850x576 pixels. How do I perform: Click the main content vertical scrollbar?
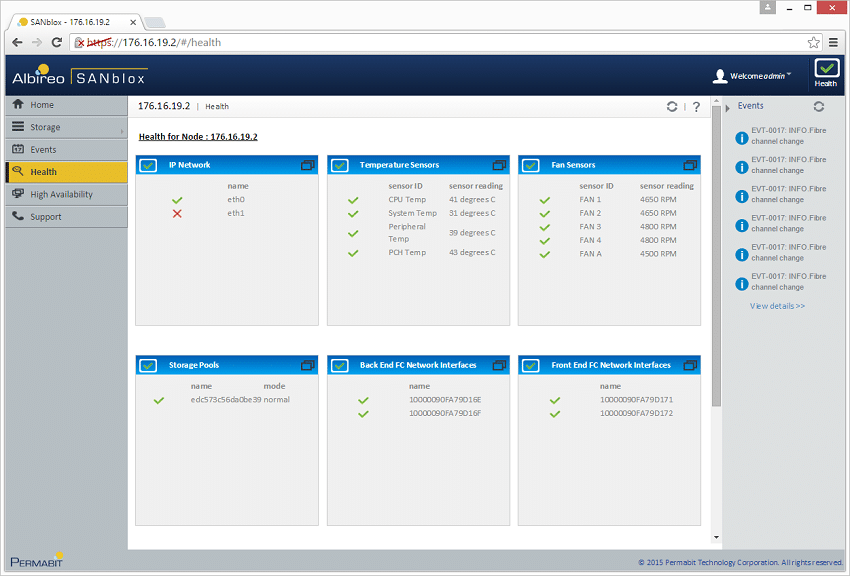coord(717,255)
